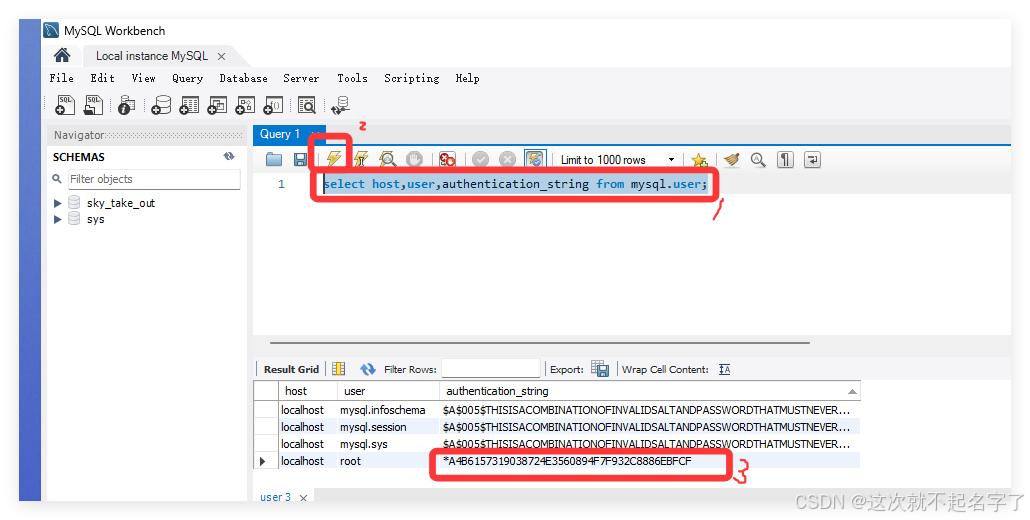Export the recordset to a file
The image size is (1030, 520).
(600, 368)
